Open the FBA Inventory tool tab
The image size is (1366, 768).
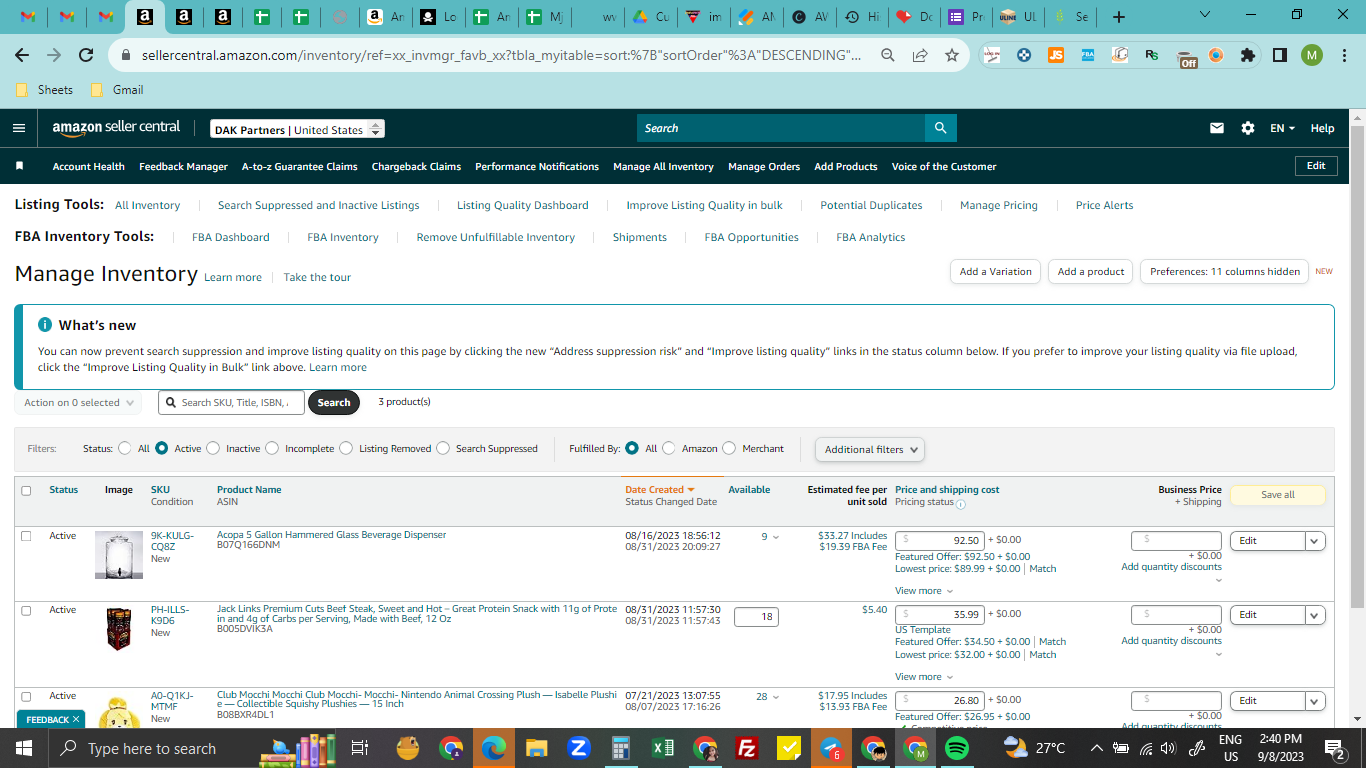(x=343, y=238)
